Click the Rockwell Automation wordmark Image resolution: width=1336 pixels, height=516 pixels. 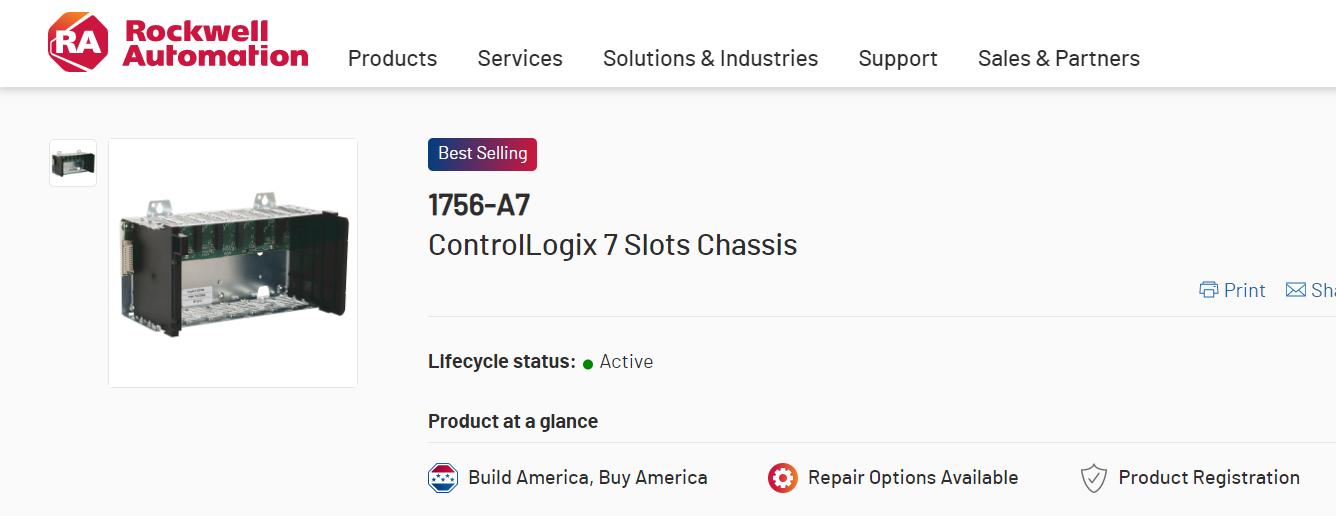tap(215, 43)
